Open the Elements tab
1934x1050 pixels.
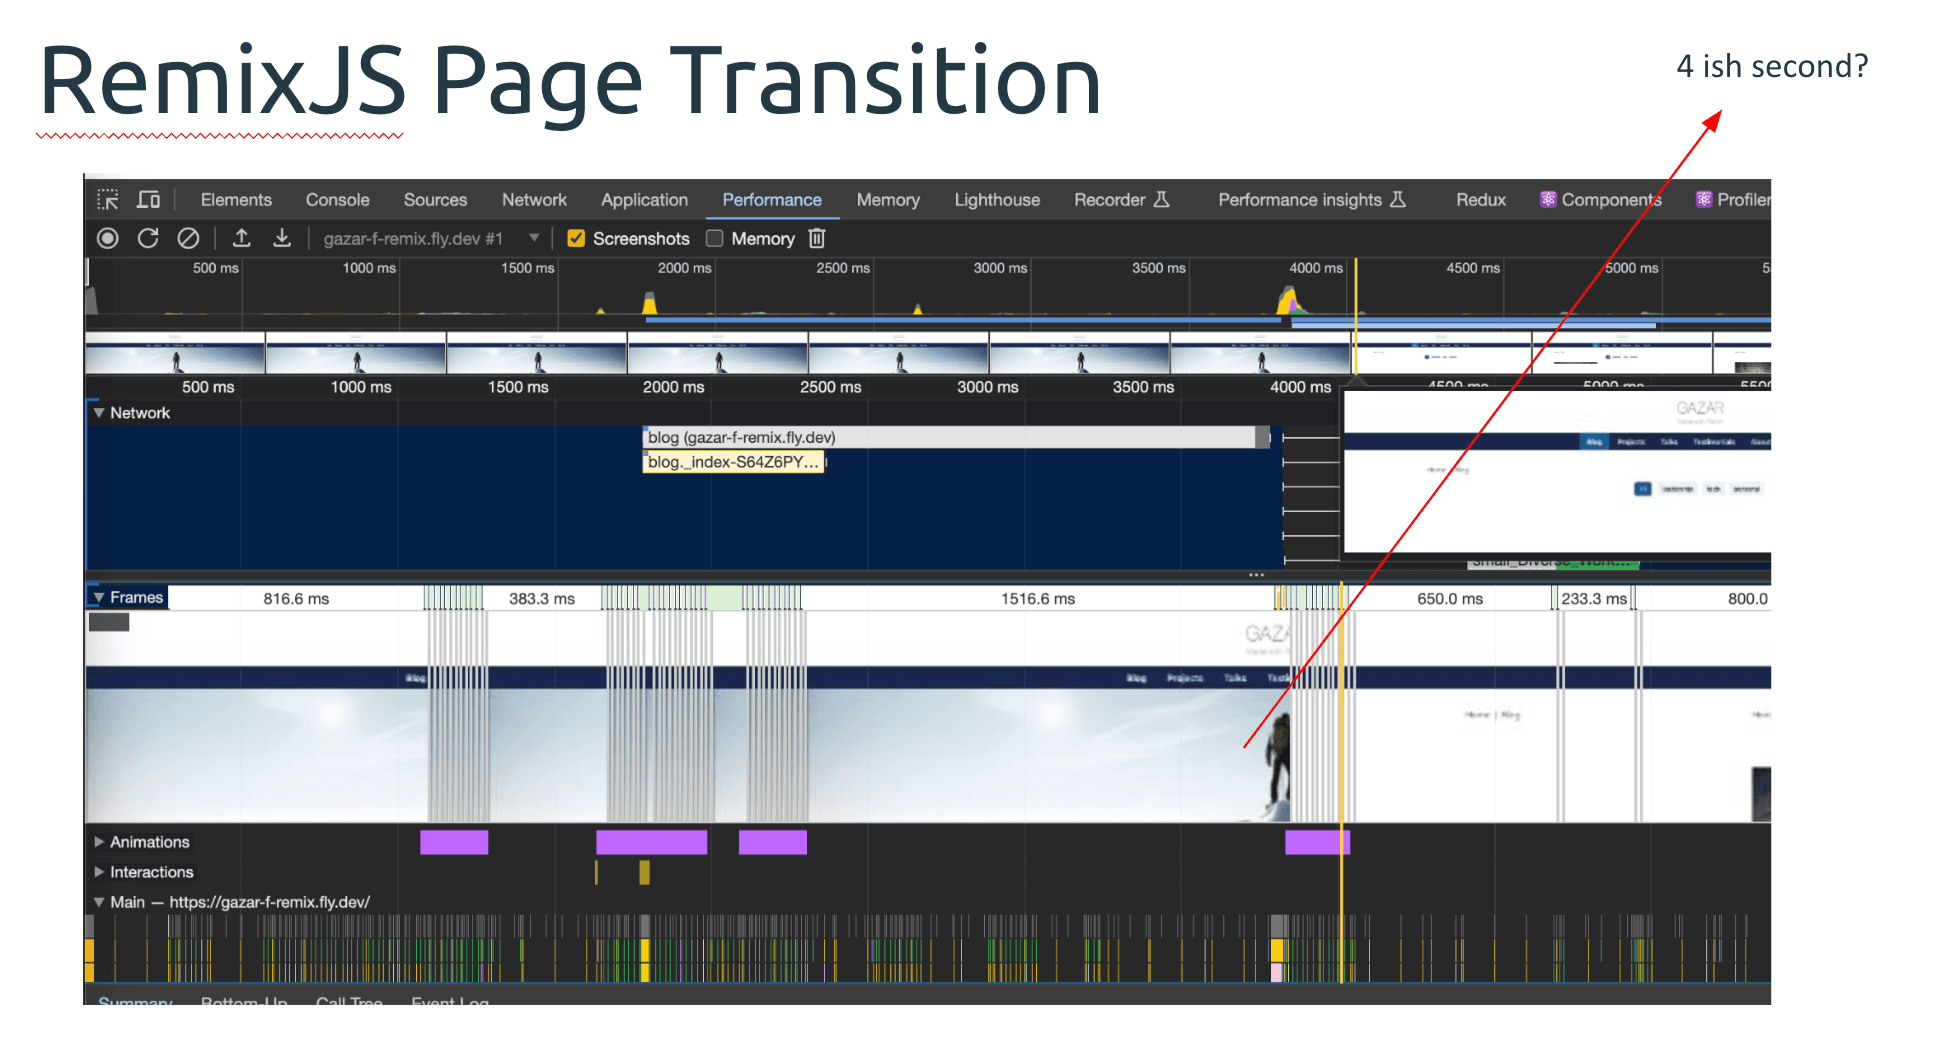236,200
